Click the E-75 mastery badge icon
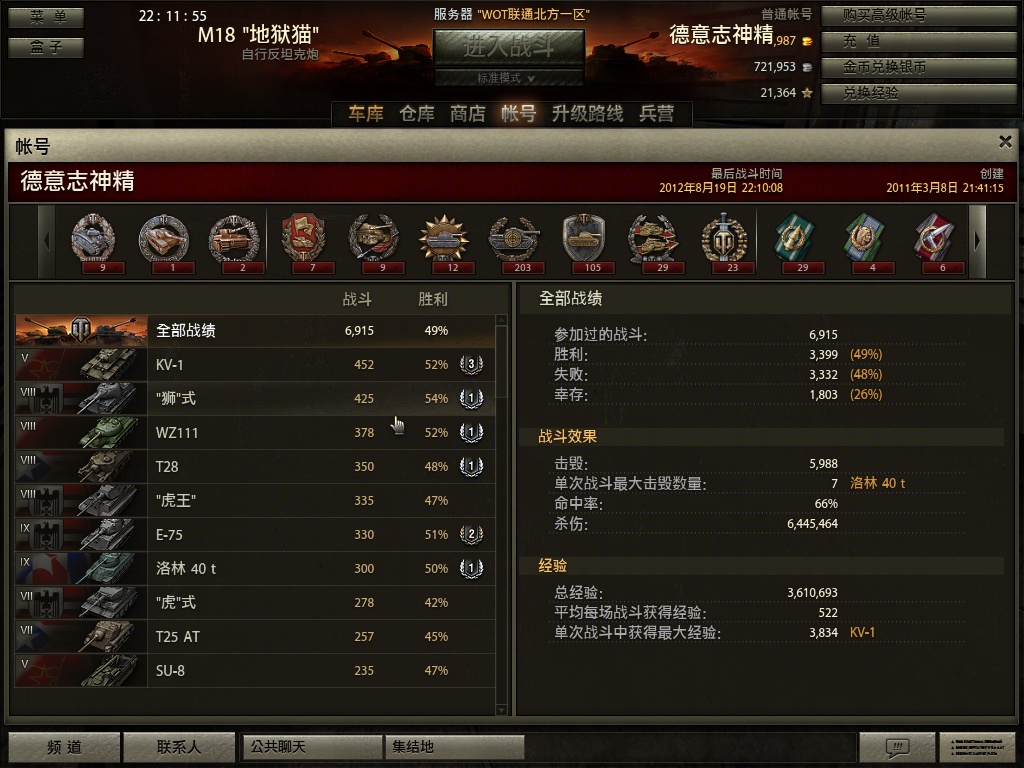 471,534
